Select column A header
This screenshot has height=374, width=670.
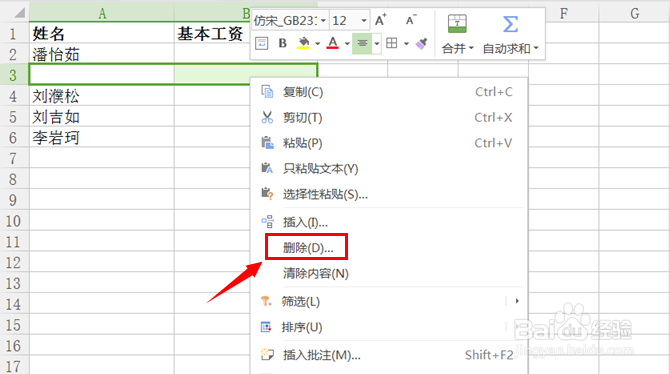[x=102, y=13]
